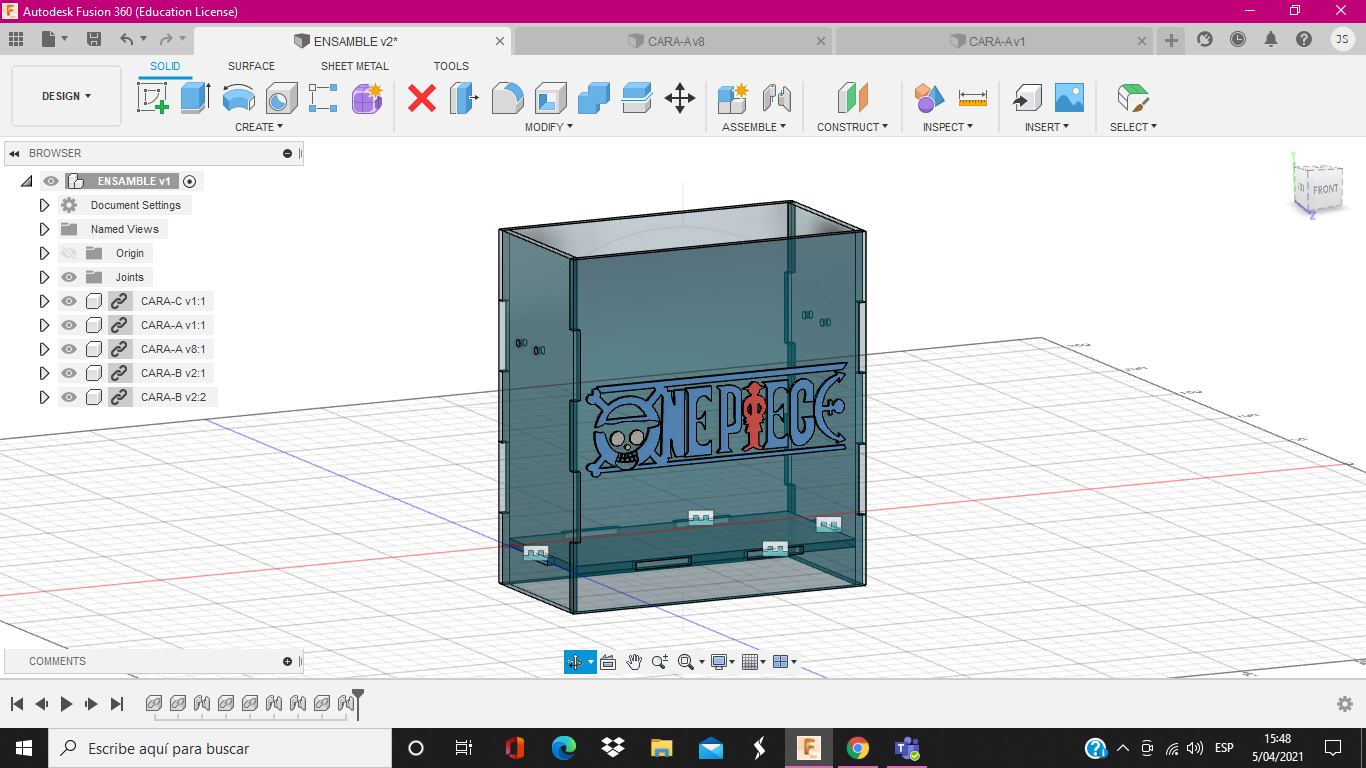
Task: Click the FRONT face of view cube
Action: [x=1325, y=189]
